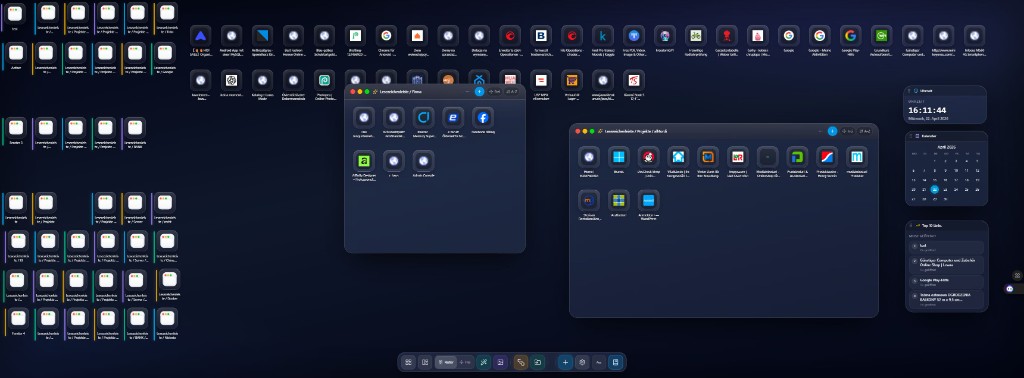Add bookmark with plus in Firma window
Screen dimensions: 1024x378
click(x=479, y=92)
